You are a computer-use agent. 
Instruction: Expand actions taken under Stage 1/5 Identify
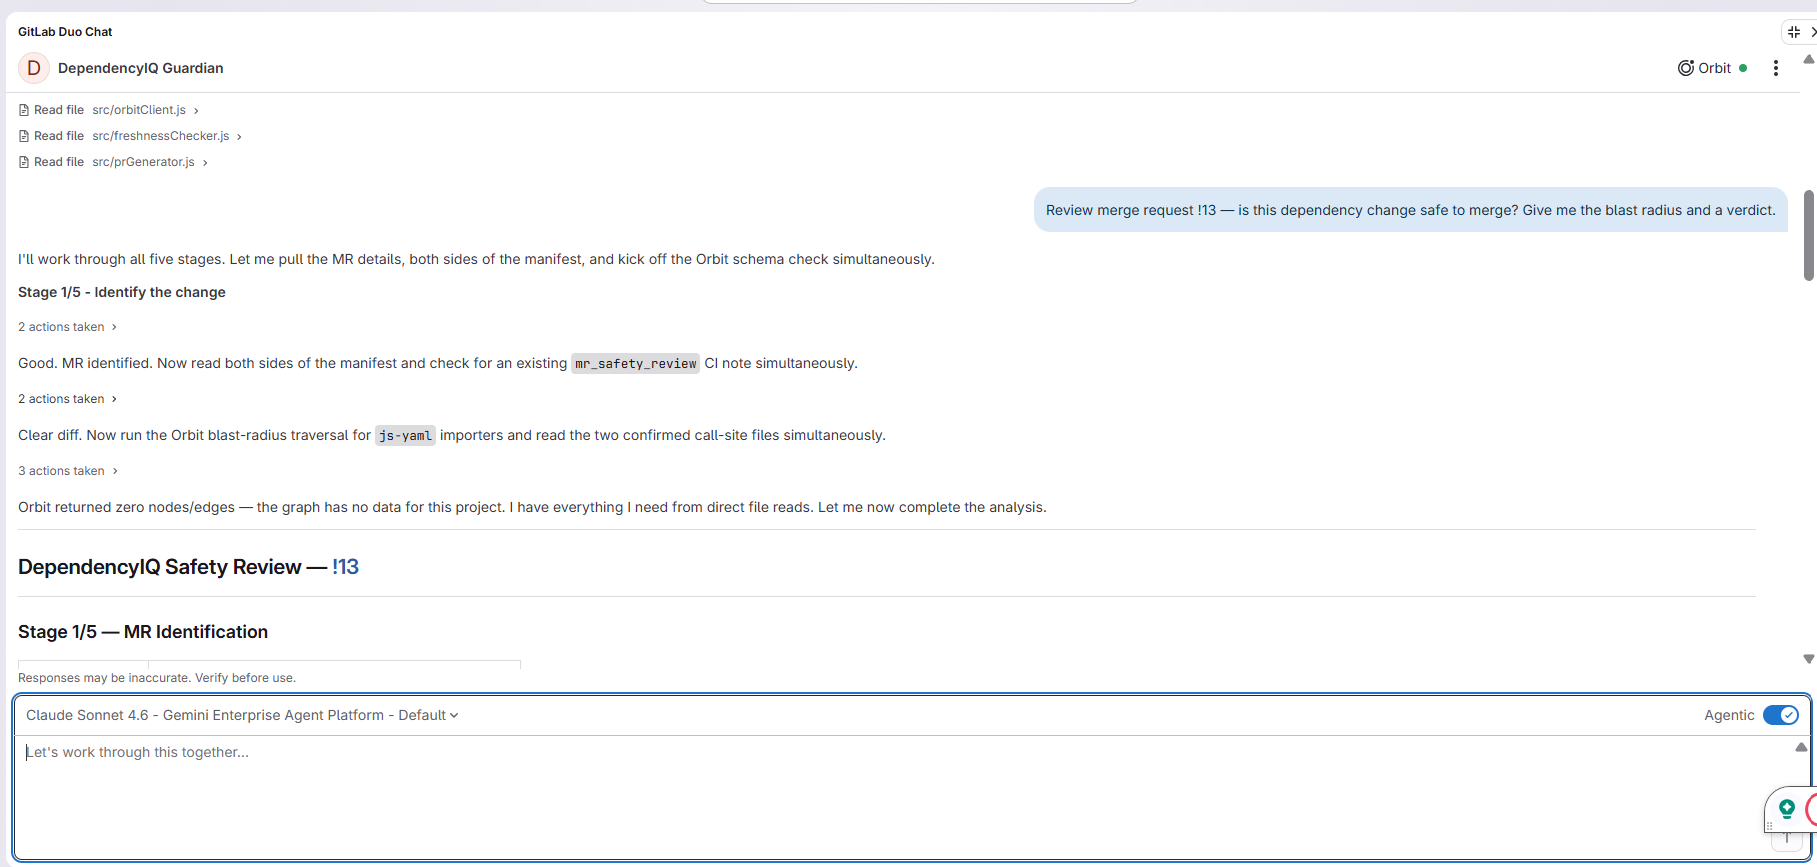point(68,327)
